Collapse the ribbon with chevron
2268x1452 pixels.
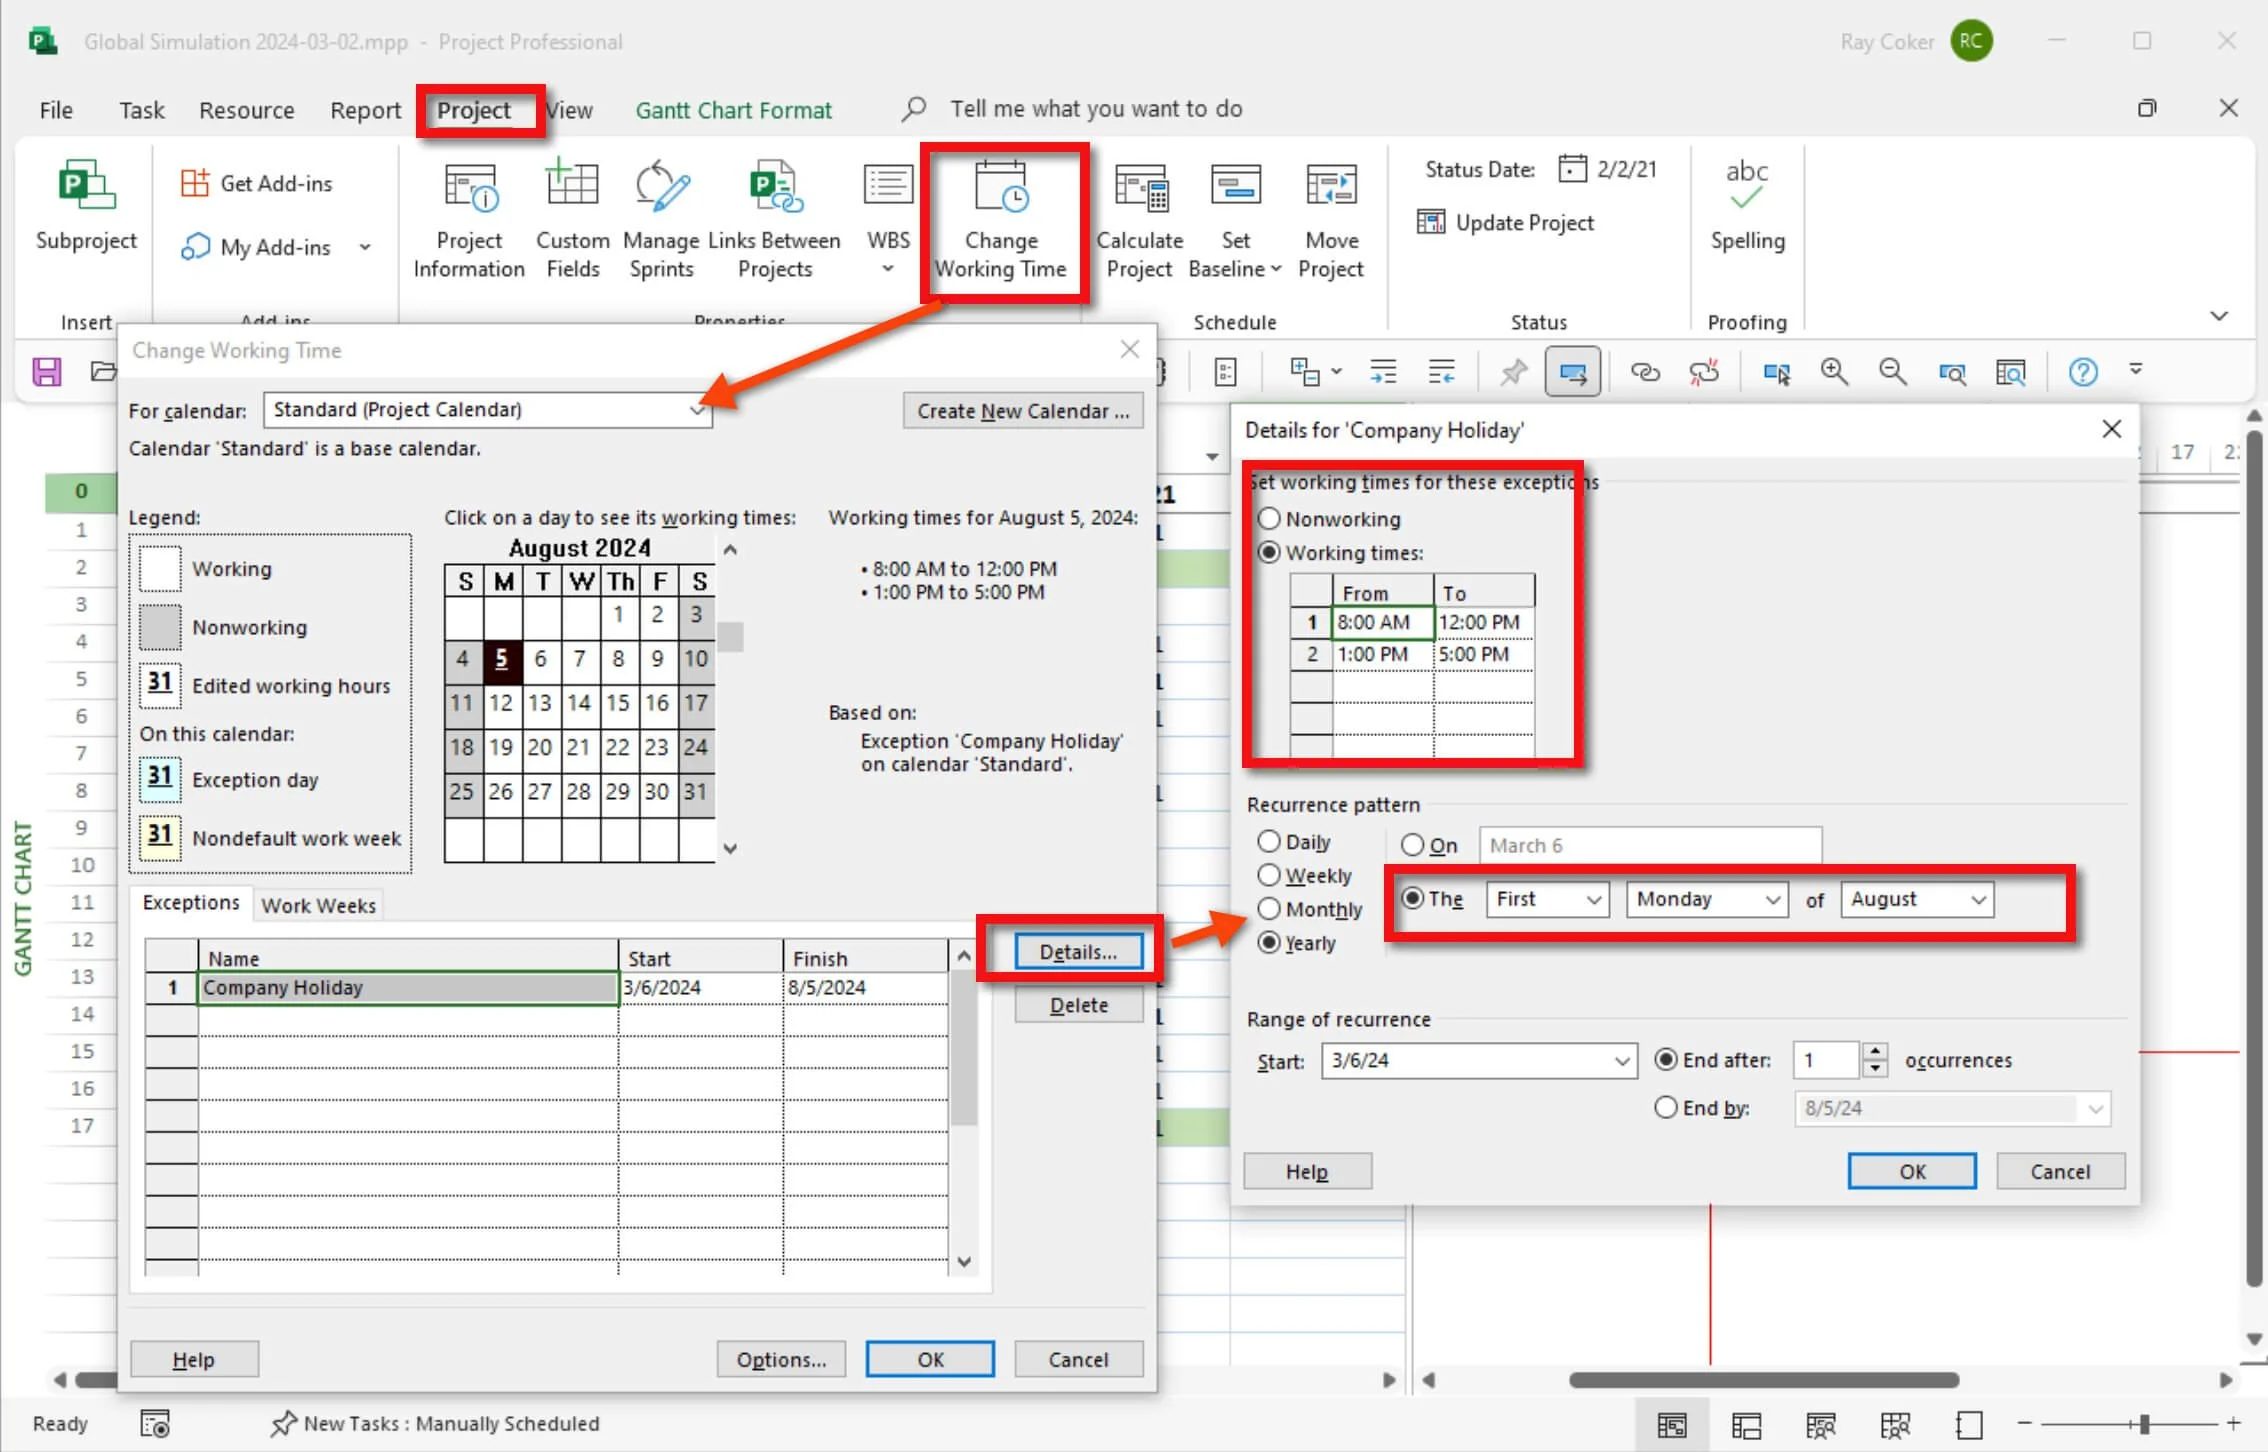[2219, 316]
